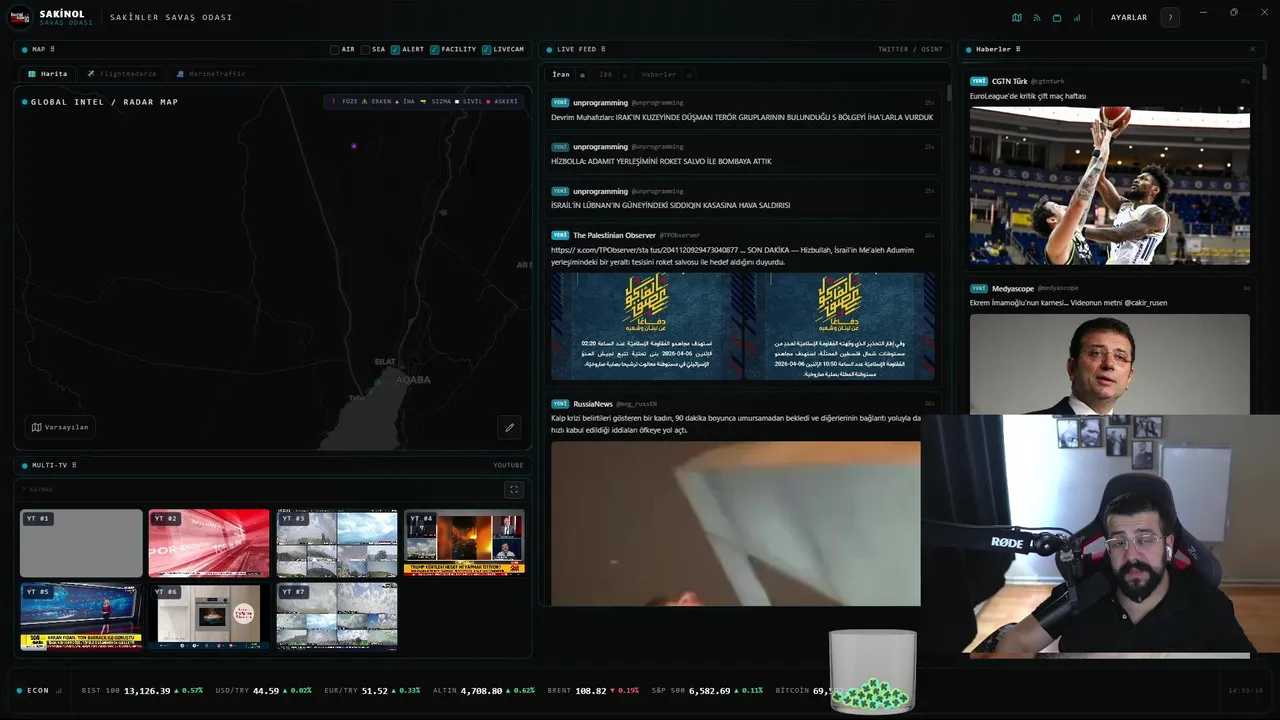
Task: Open the EuroLeague basketball image
Action: [x=1110, y=185]
